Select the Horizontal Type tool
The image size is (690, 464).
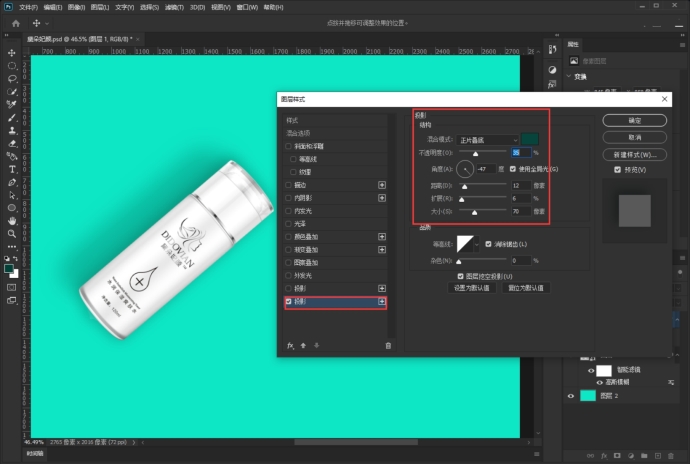[12, 169]
